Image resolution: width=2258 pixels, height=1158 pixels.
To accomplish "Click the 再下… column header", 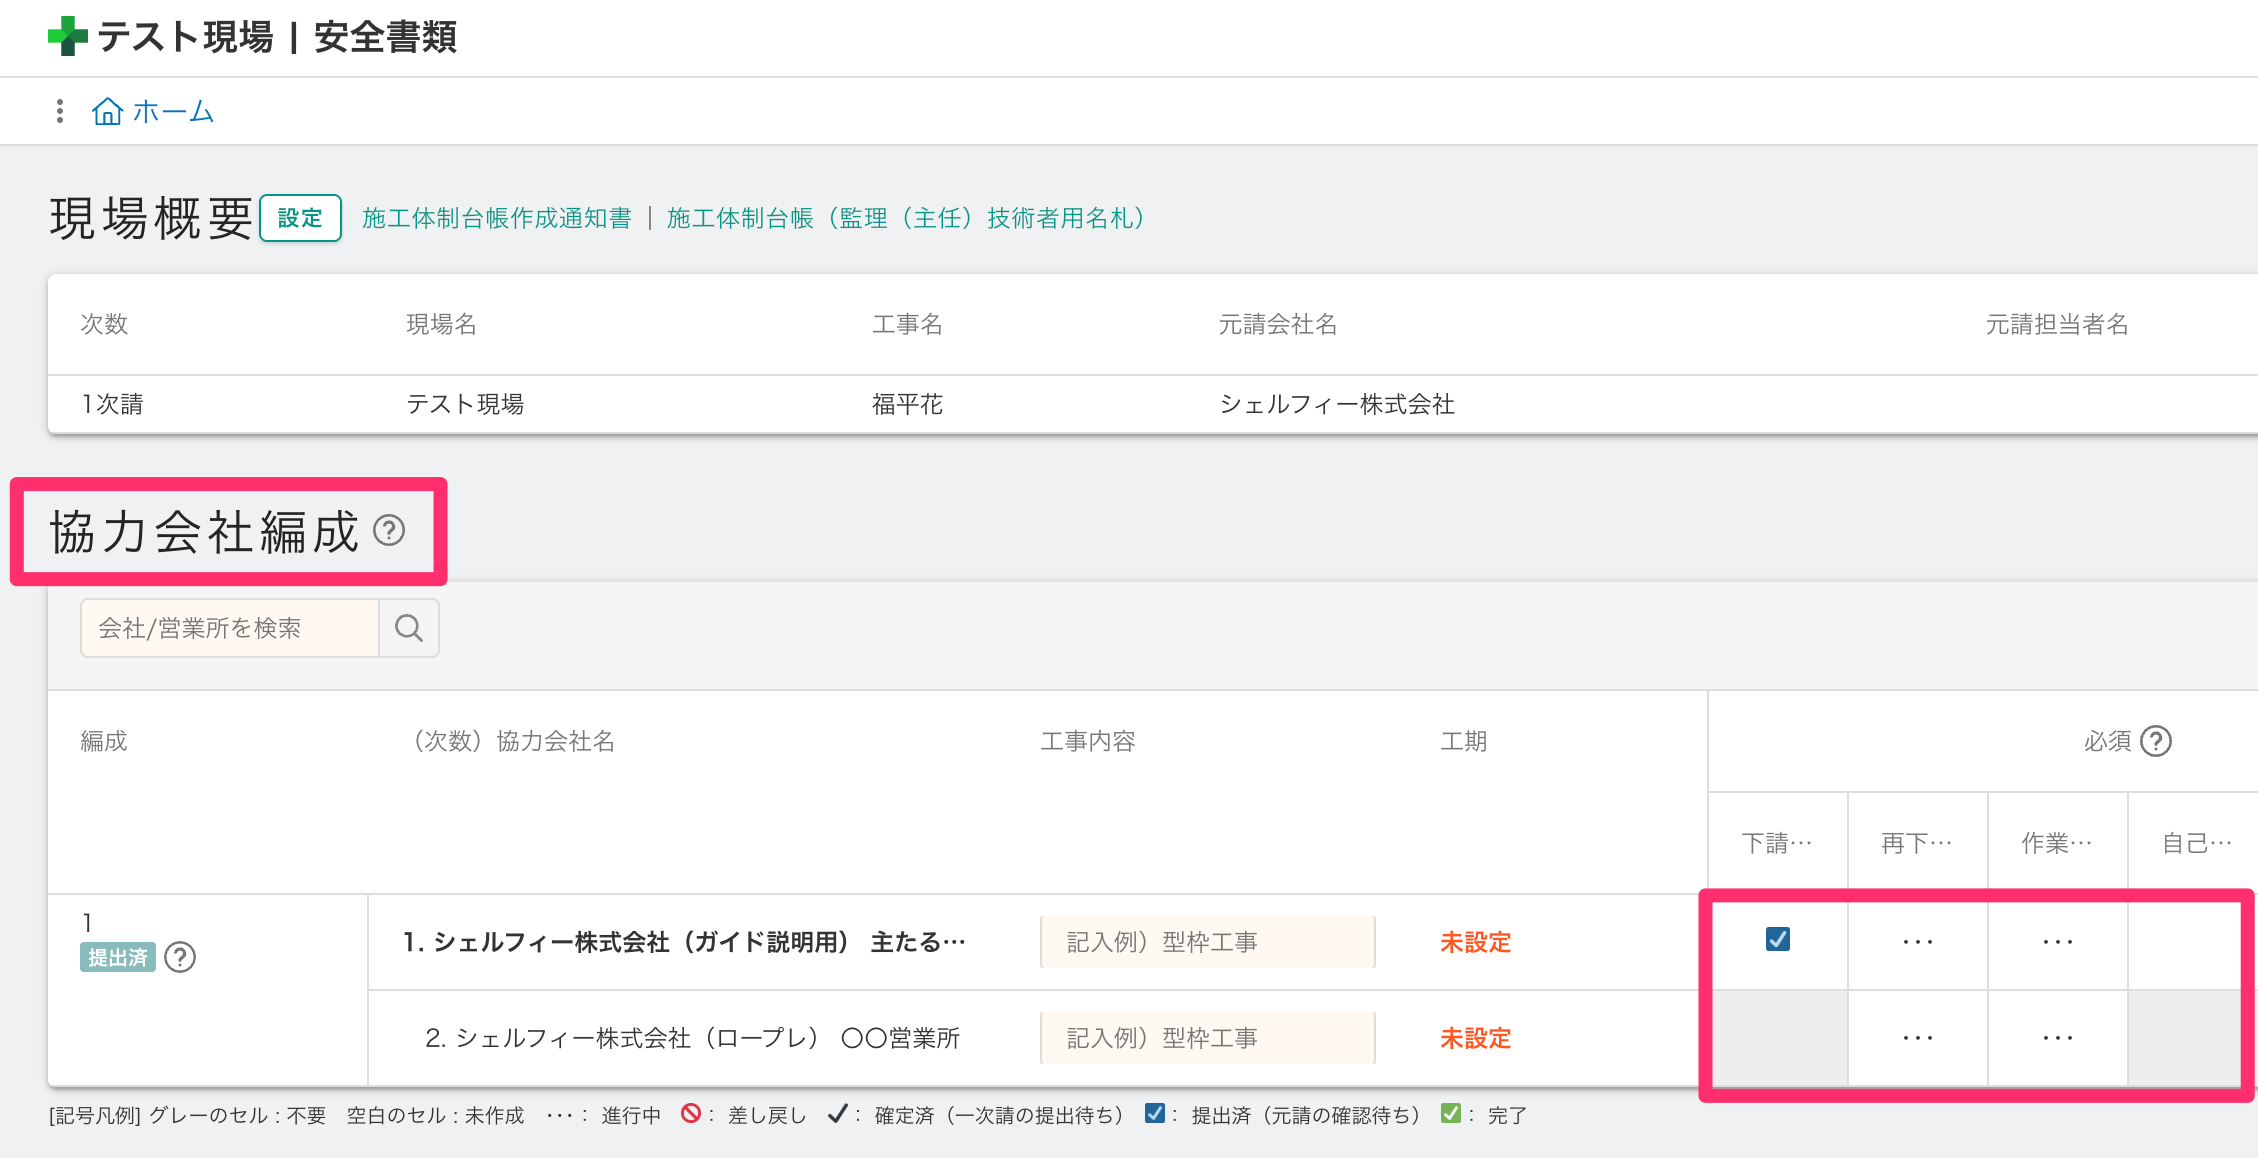I will (1917, 843).
